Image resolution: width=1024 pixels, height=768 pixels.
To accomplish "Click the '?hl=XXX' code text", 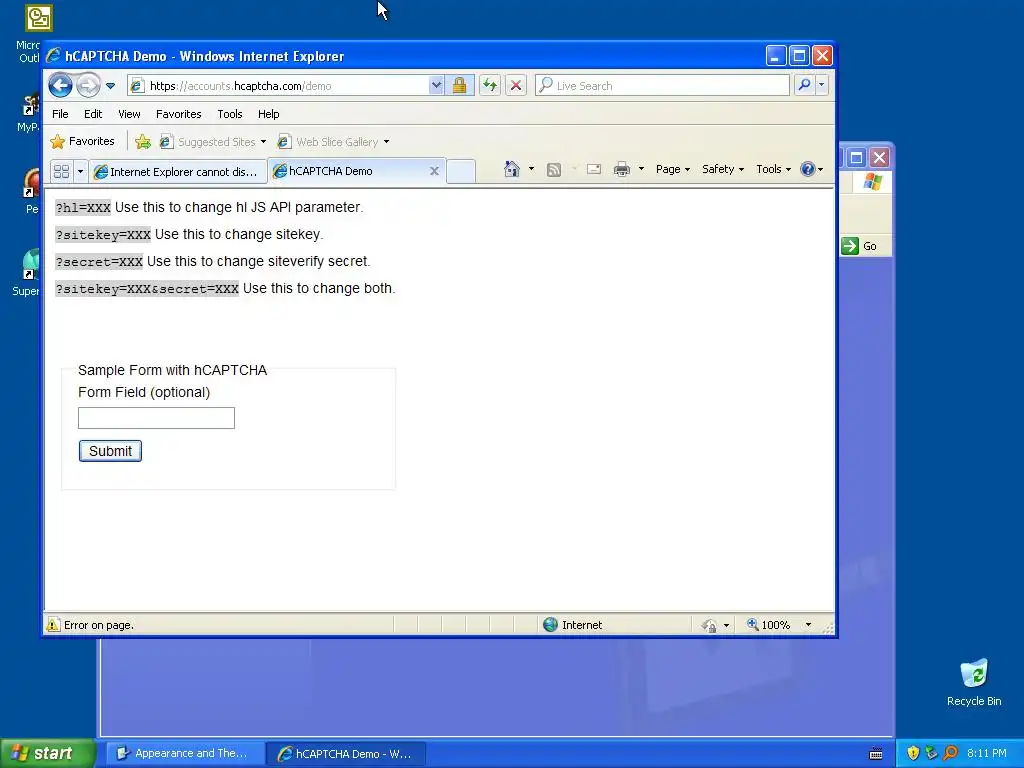I will coord(83,208).
